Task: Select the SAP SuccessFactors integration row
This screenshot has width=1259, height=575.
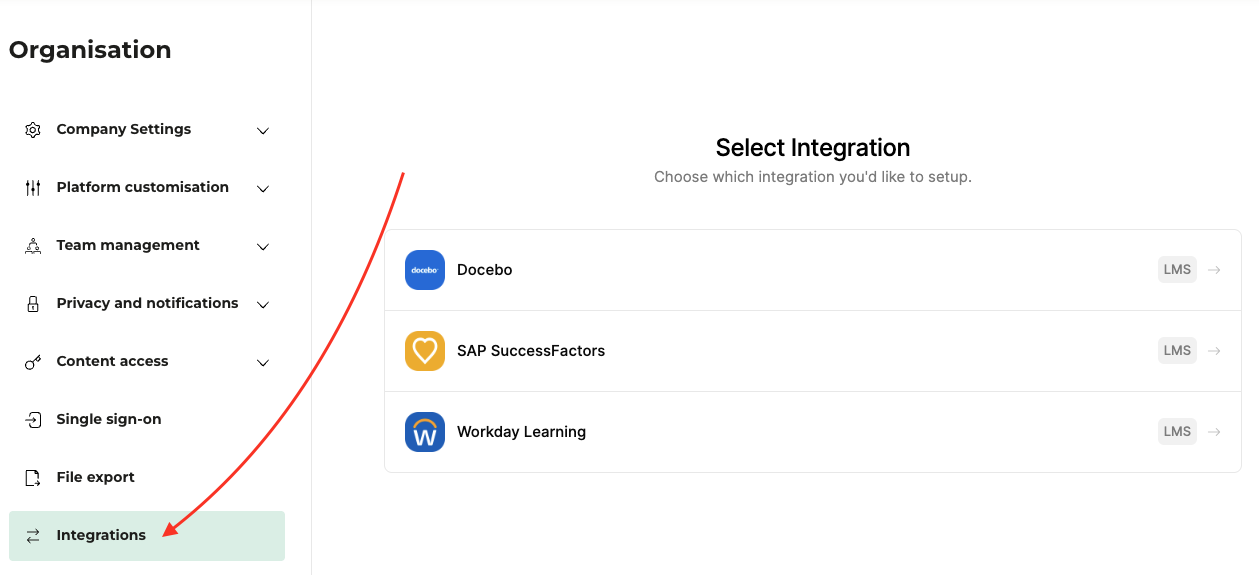Action: 813,351
